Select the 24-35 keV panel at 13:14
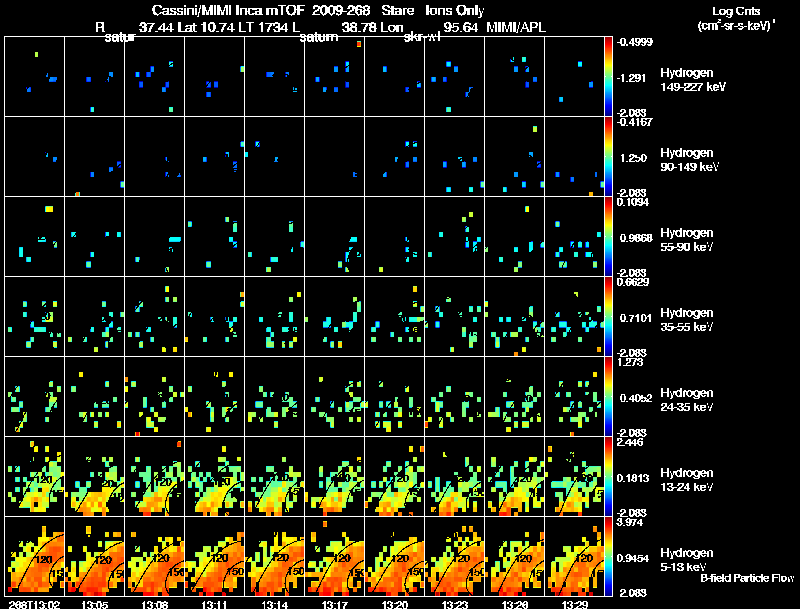This screenshot has width=800, height=609. click(x=274, y=396)
